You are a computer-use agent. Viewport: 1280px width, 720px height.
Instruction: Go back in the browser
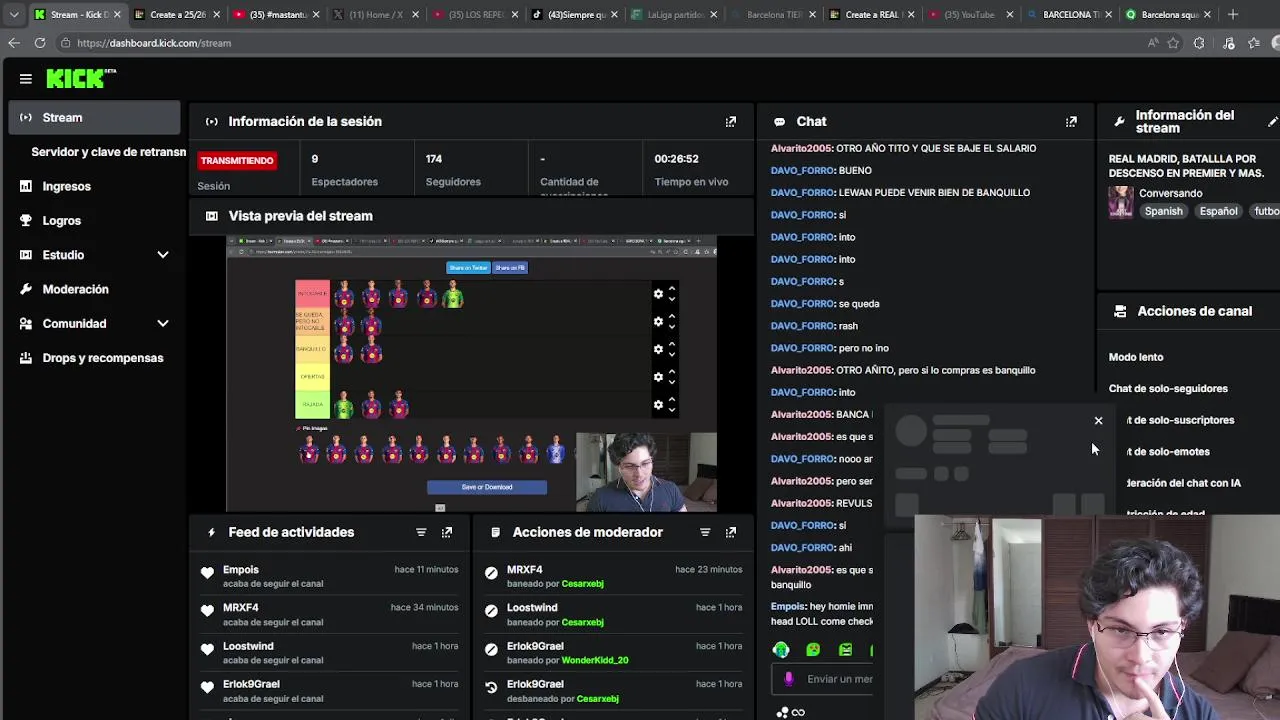point(13,43)
